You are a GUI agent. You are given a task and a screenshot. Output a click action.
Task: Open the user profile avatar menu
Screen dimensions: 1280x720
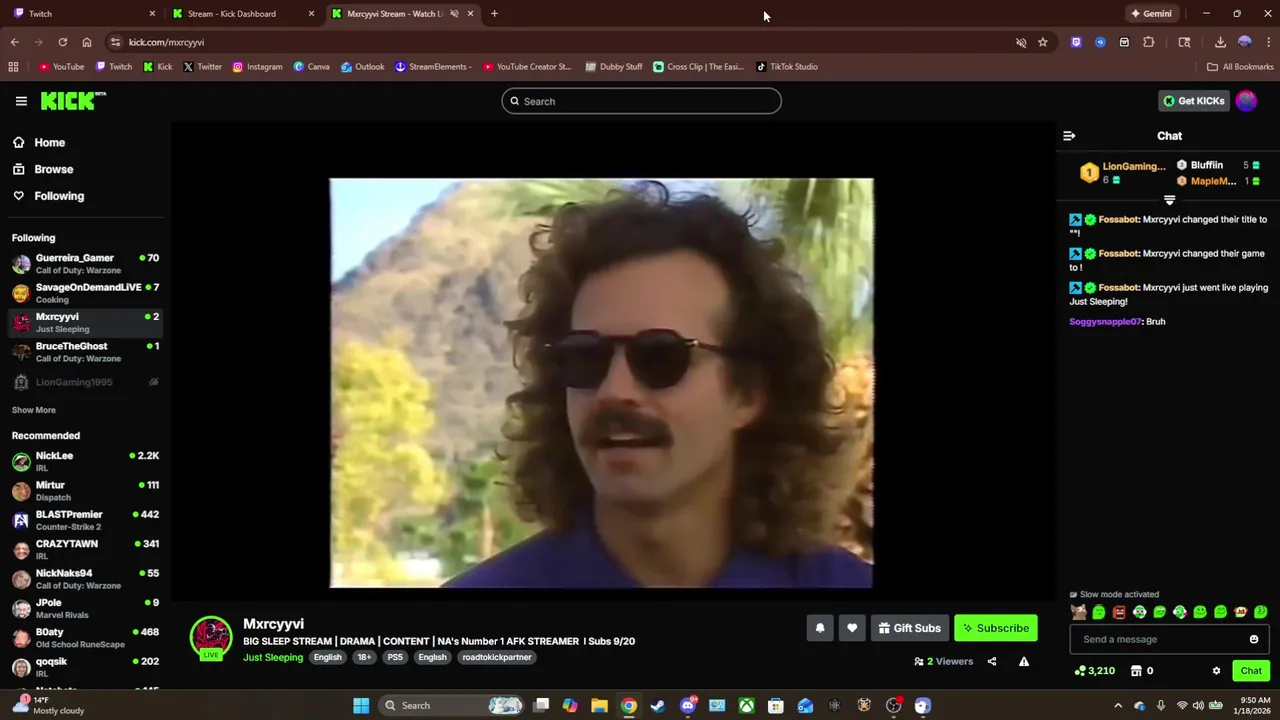pyautogui.click(x=1246, y=101)
